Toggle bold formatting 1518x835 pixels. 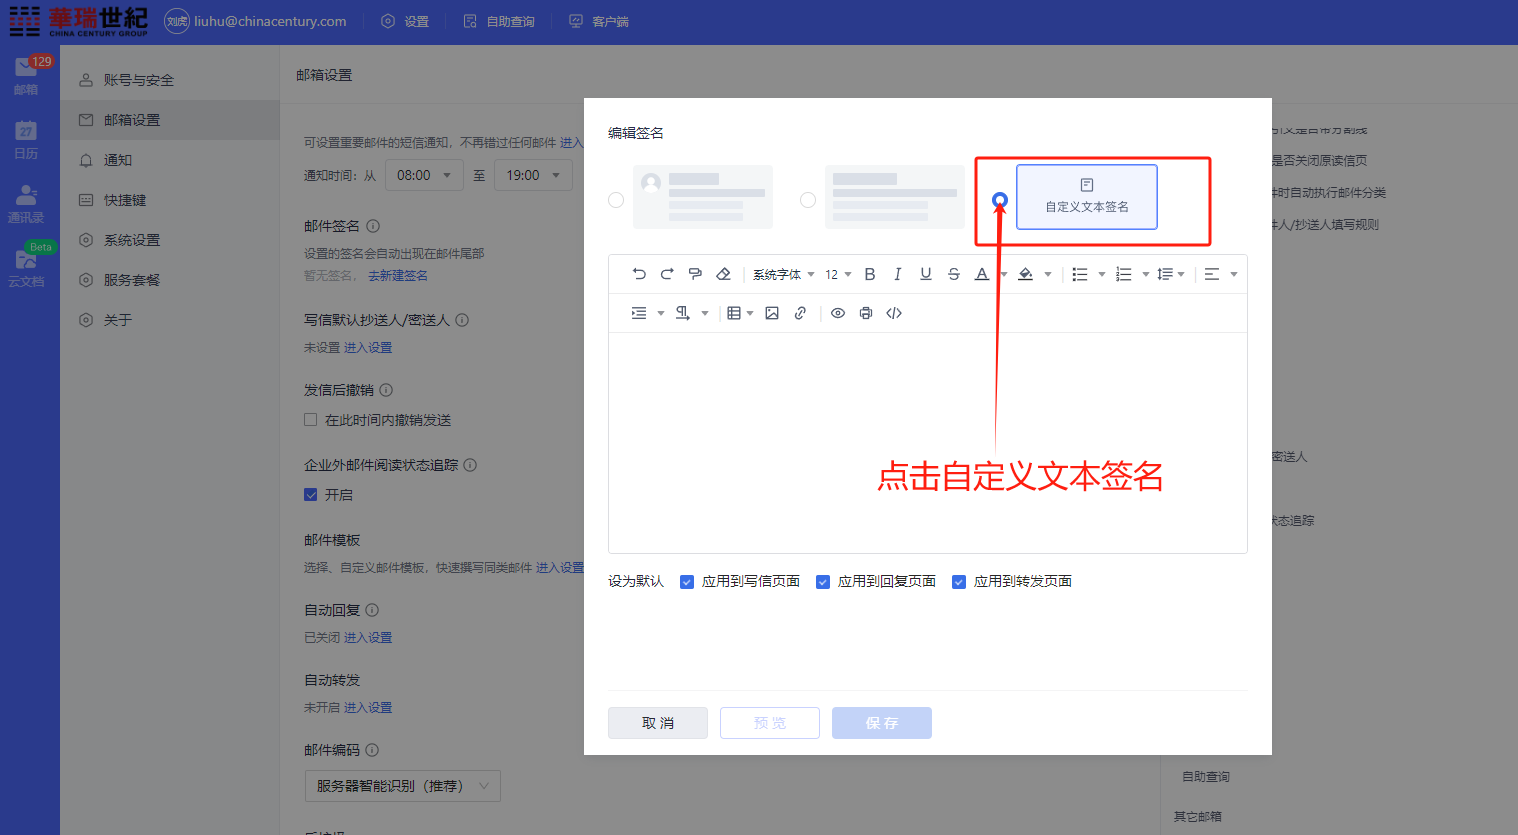pyautogui.click(x=870, y=274)
